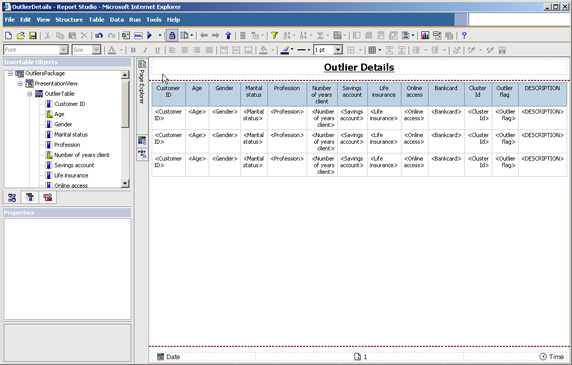Click the New report icon
The image size is (572, 365).
pyautogui.click(x=8, y=35)
